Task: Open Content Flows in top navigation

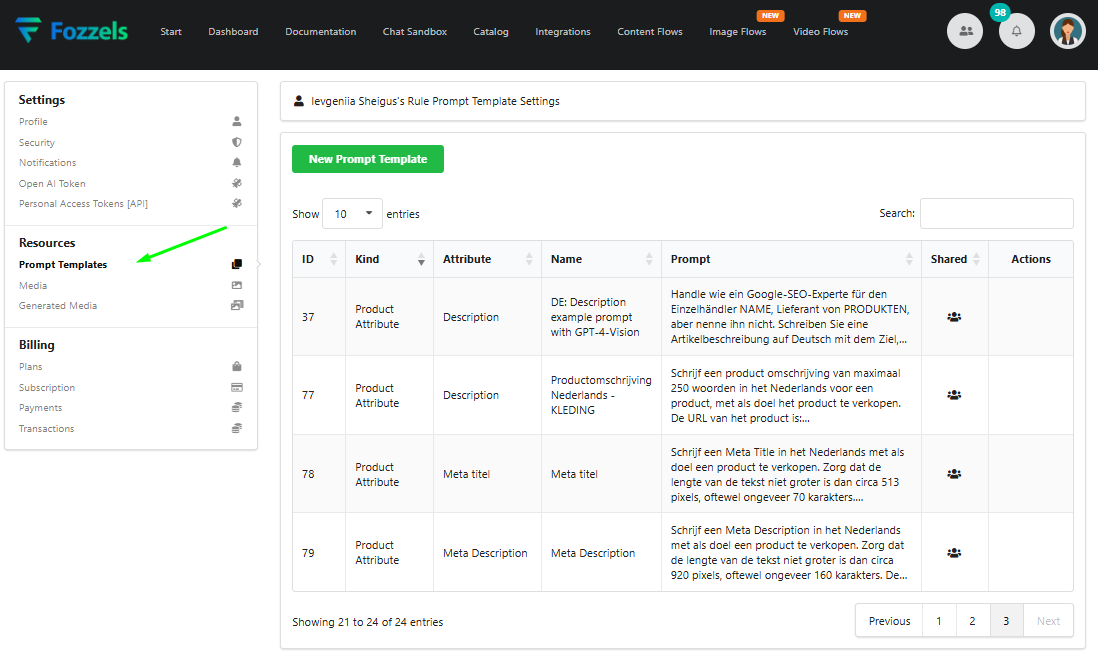Action: tap(650, 32)
